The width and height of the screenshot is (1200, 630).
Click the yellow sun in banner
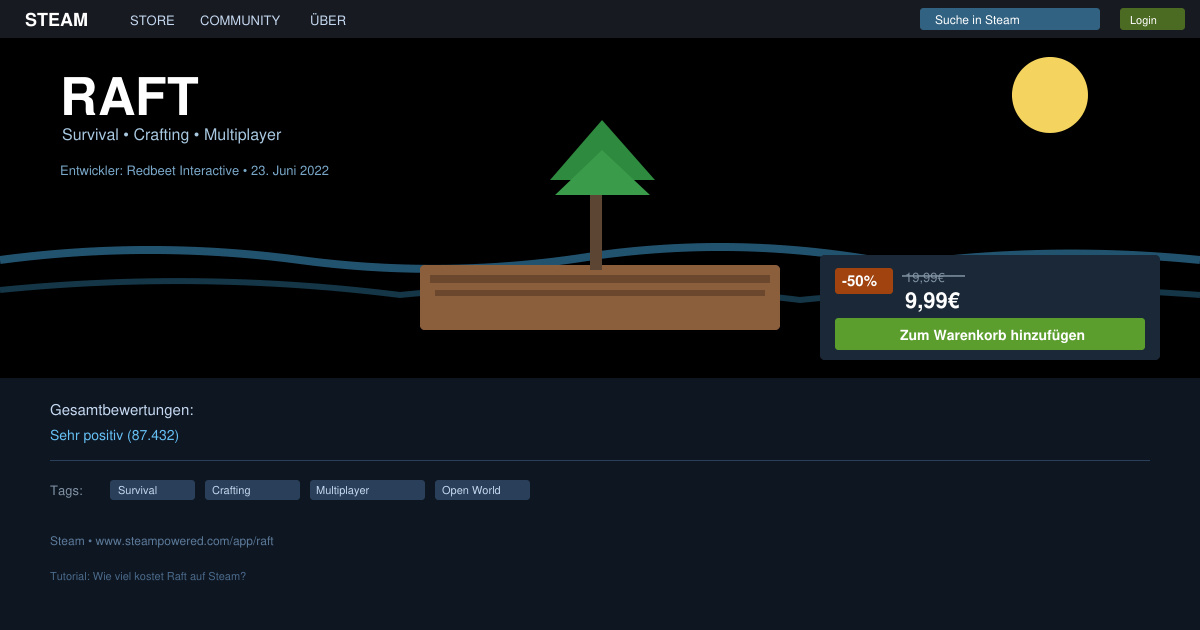click(x=1050, y=95)
